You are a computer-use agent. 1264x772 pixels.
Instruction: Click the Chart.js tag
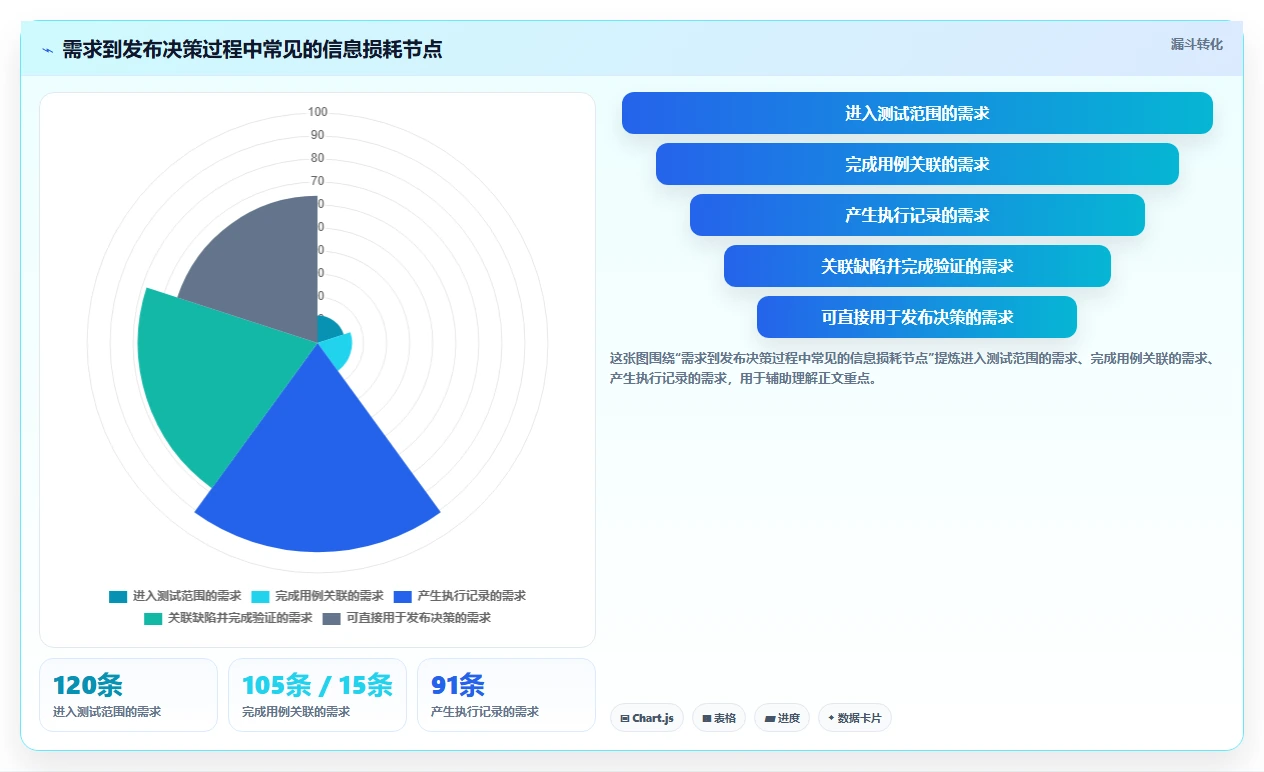647,718
